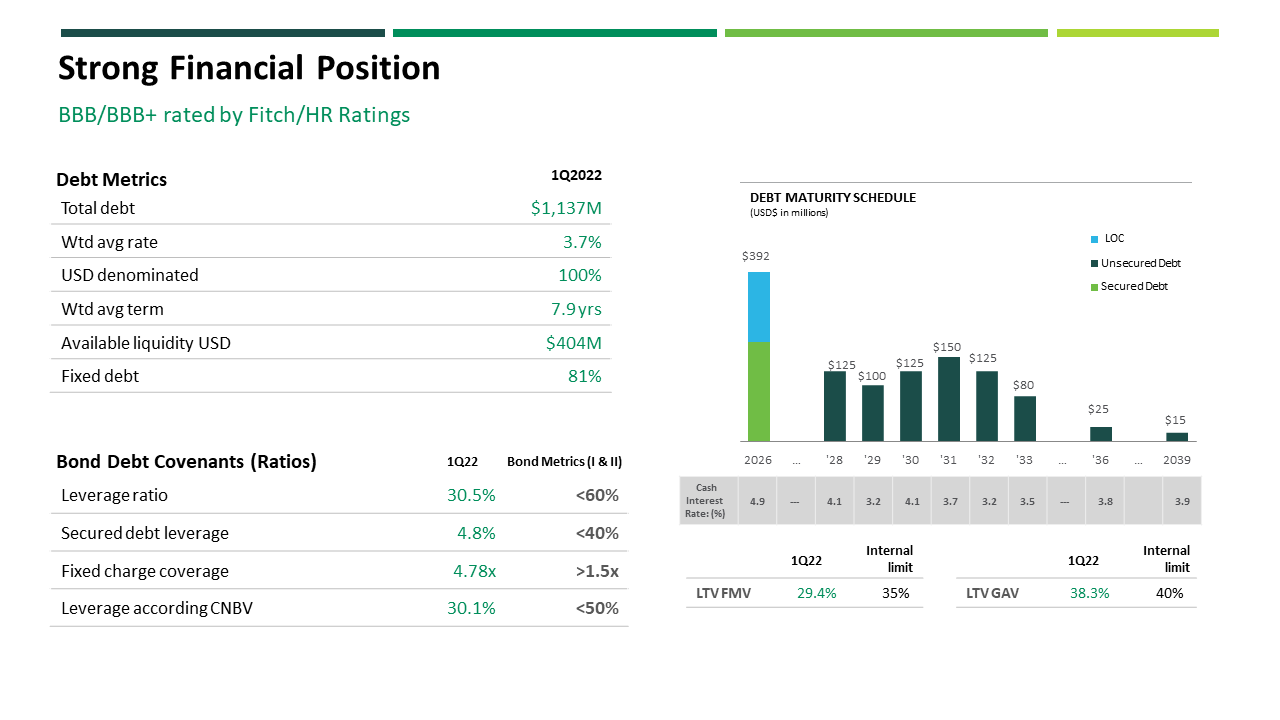Click the '29.4%' LTV FMV value
Screen dimensions: 1280x720
point(817,593)
